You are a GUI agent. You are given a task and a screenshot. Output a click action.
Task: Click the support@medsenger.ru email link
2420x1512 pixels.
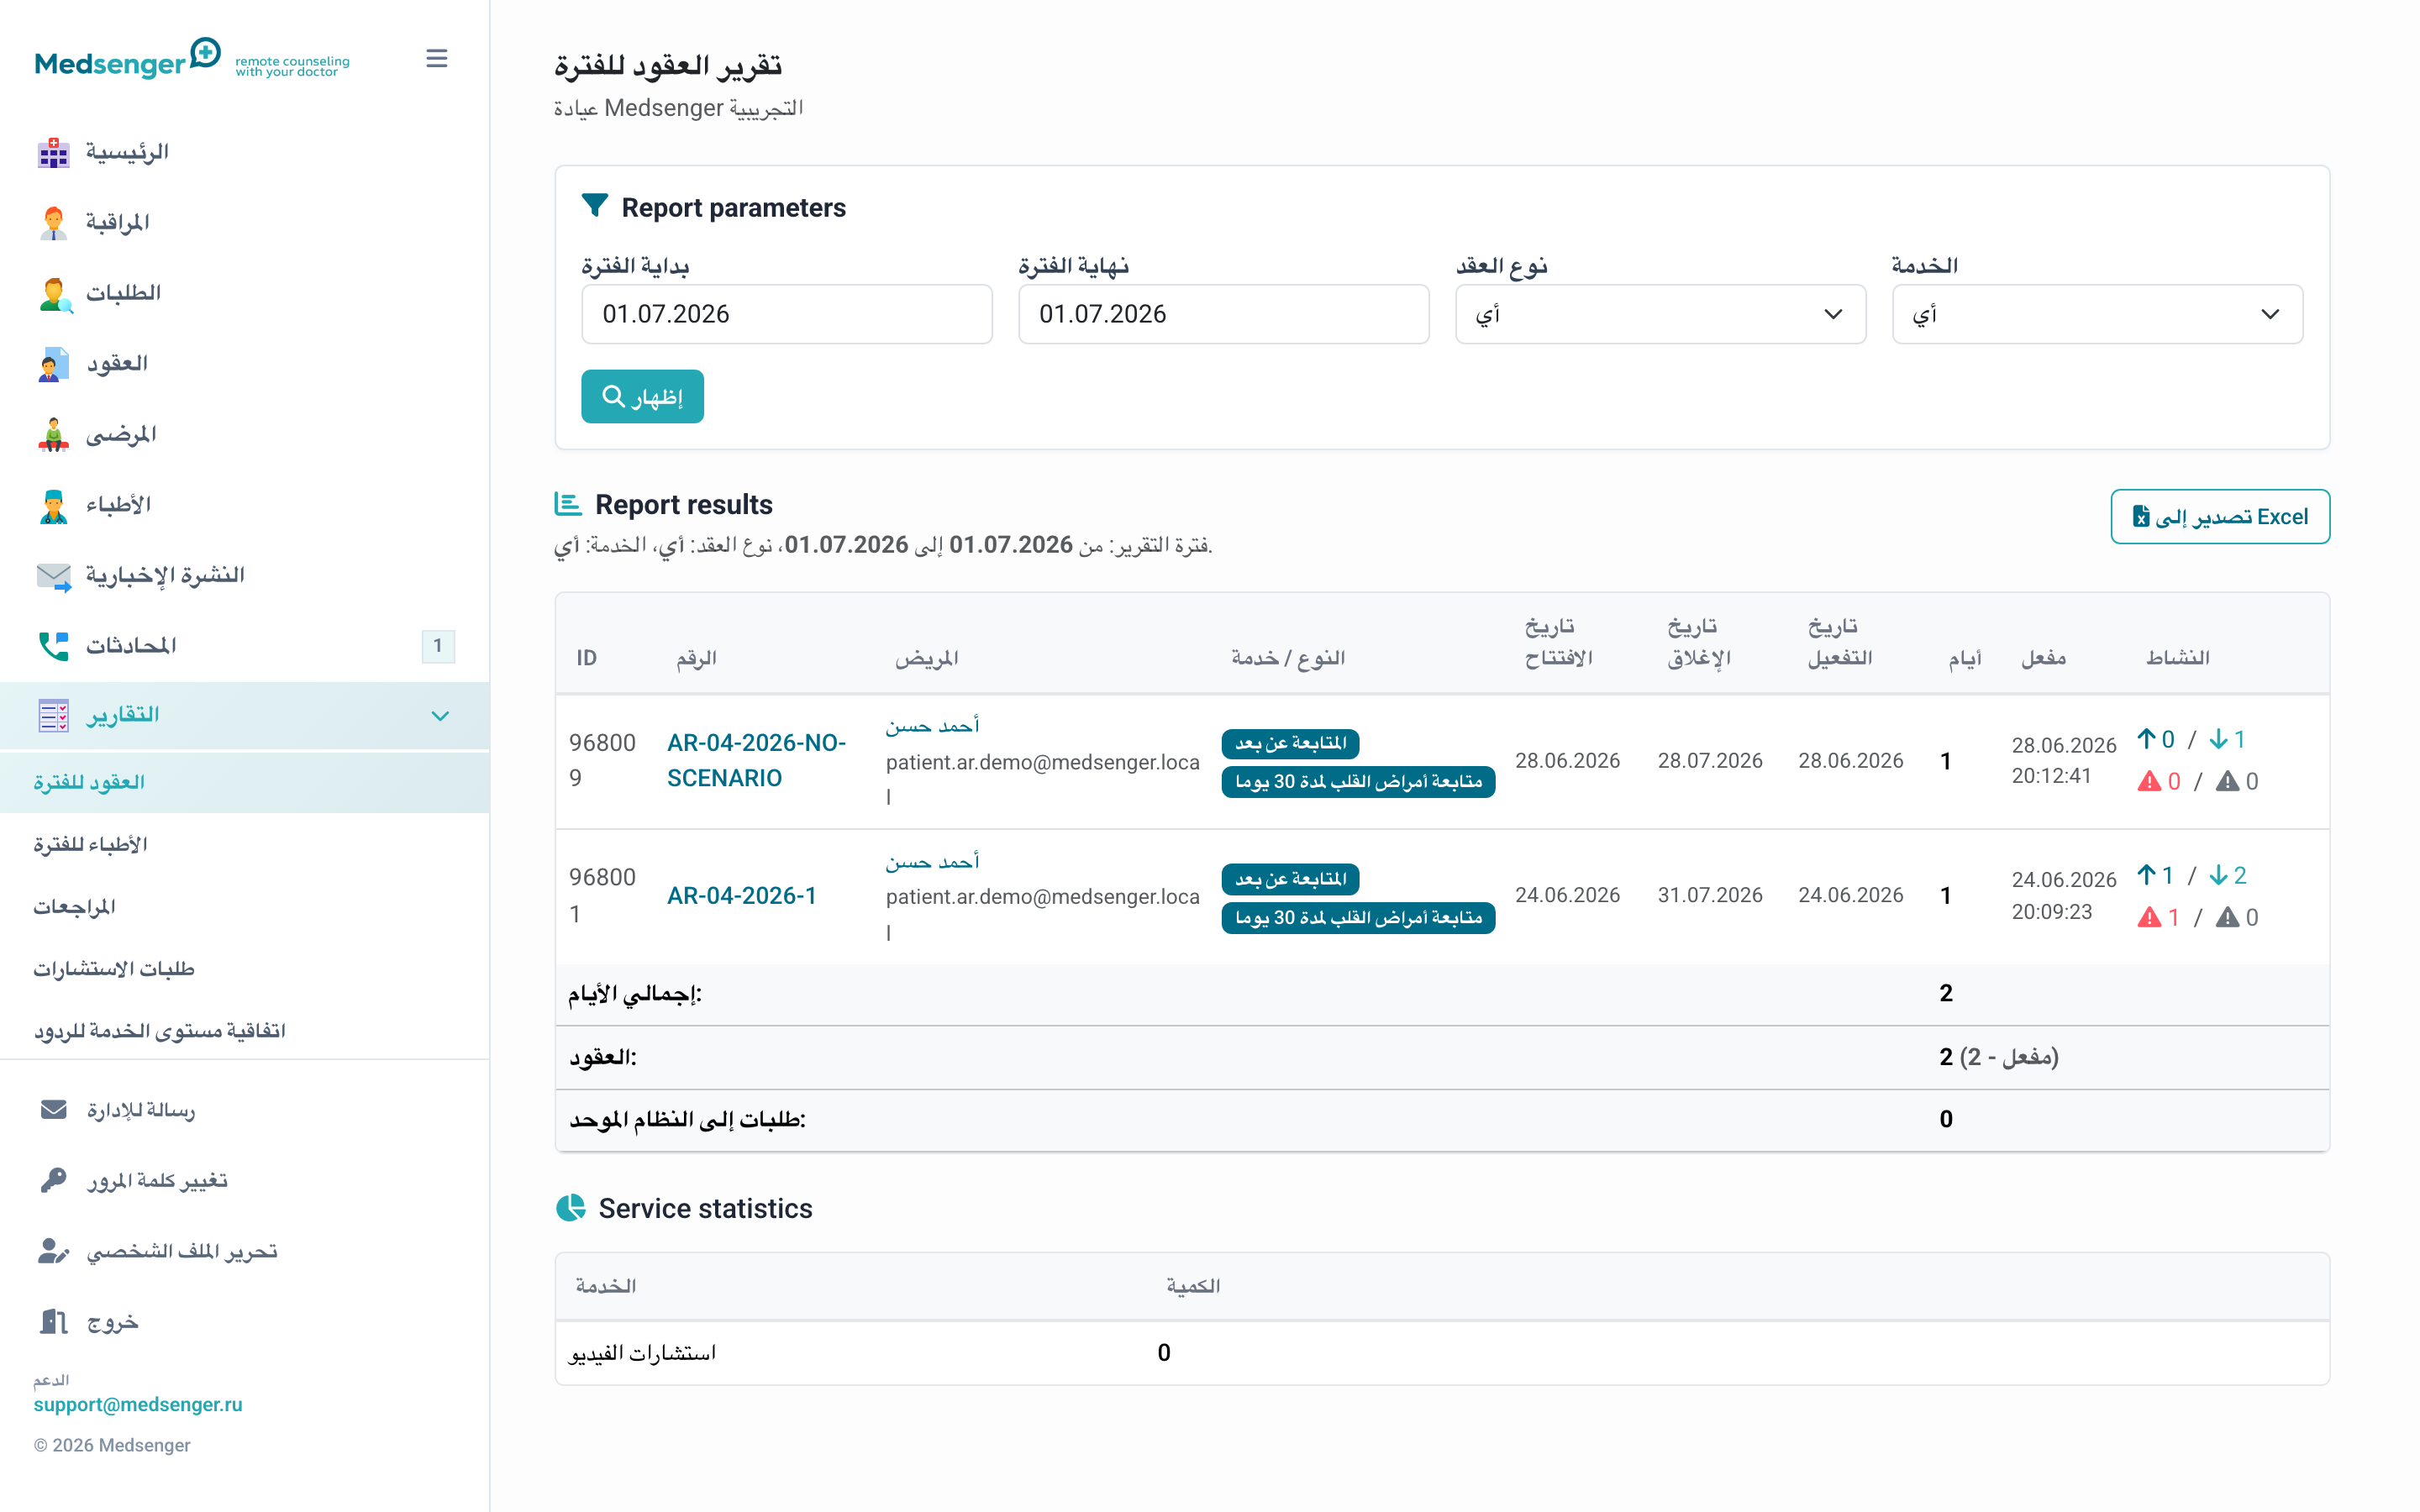(x=138, y=1404)
